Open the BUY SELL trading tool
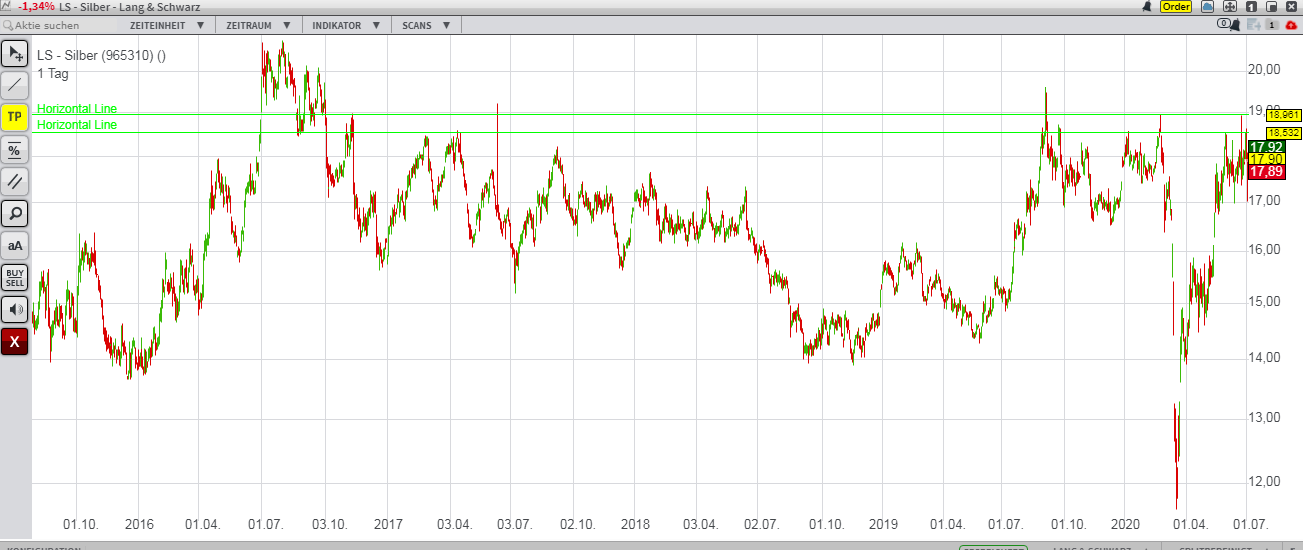 pos(14,277)
